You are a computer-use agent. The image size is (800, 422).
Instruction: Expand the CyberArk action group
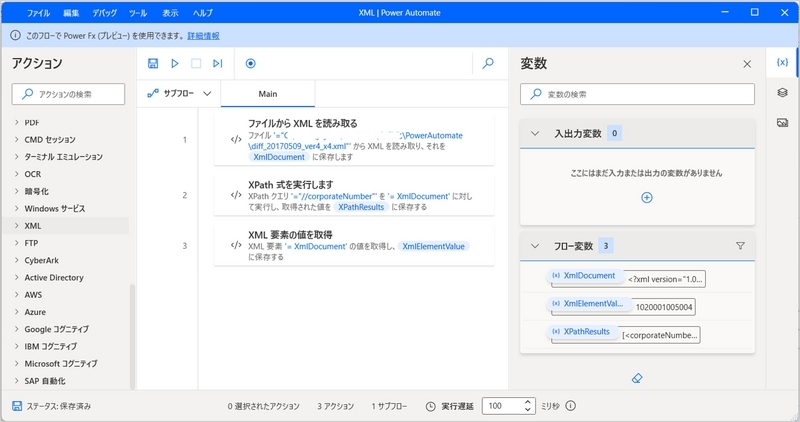tap(16, 260)
